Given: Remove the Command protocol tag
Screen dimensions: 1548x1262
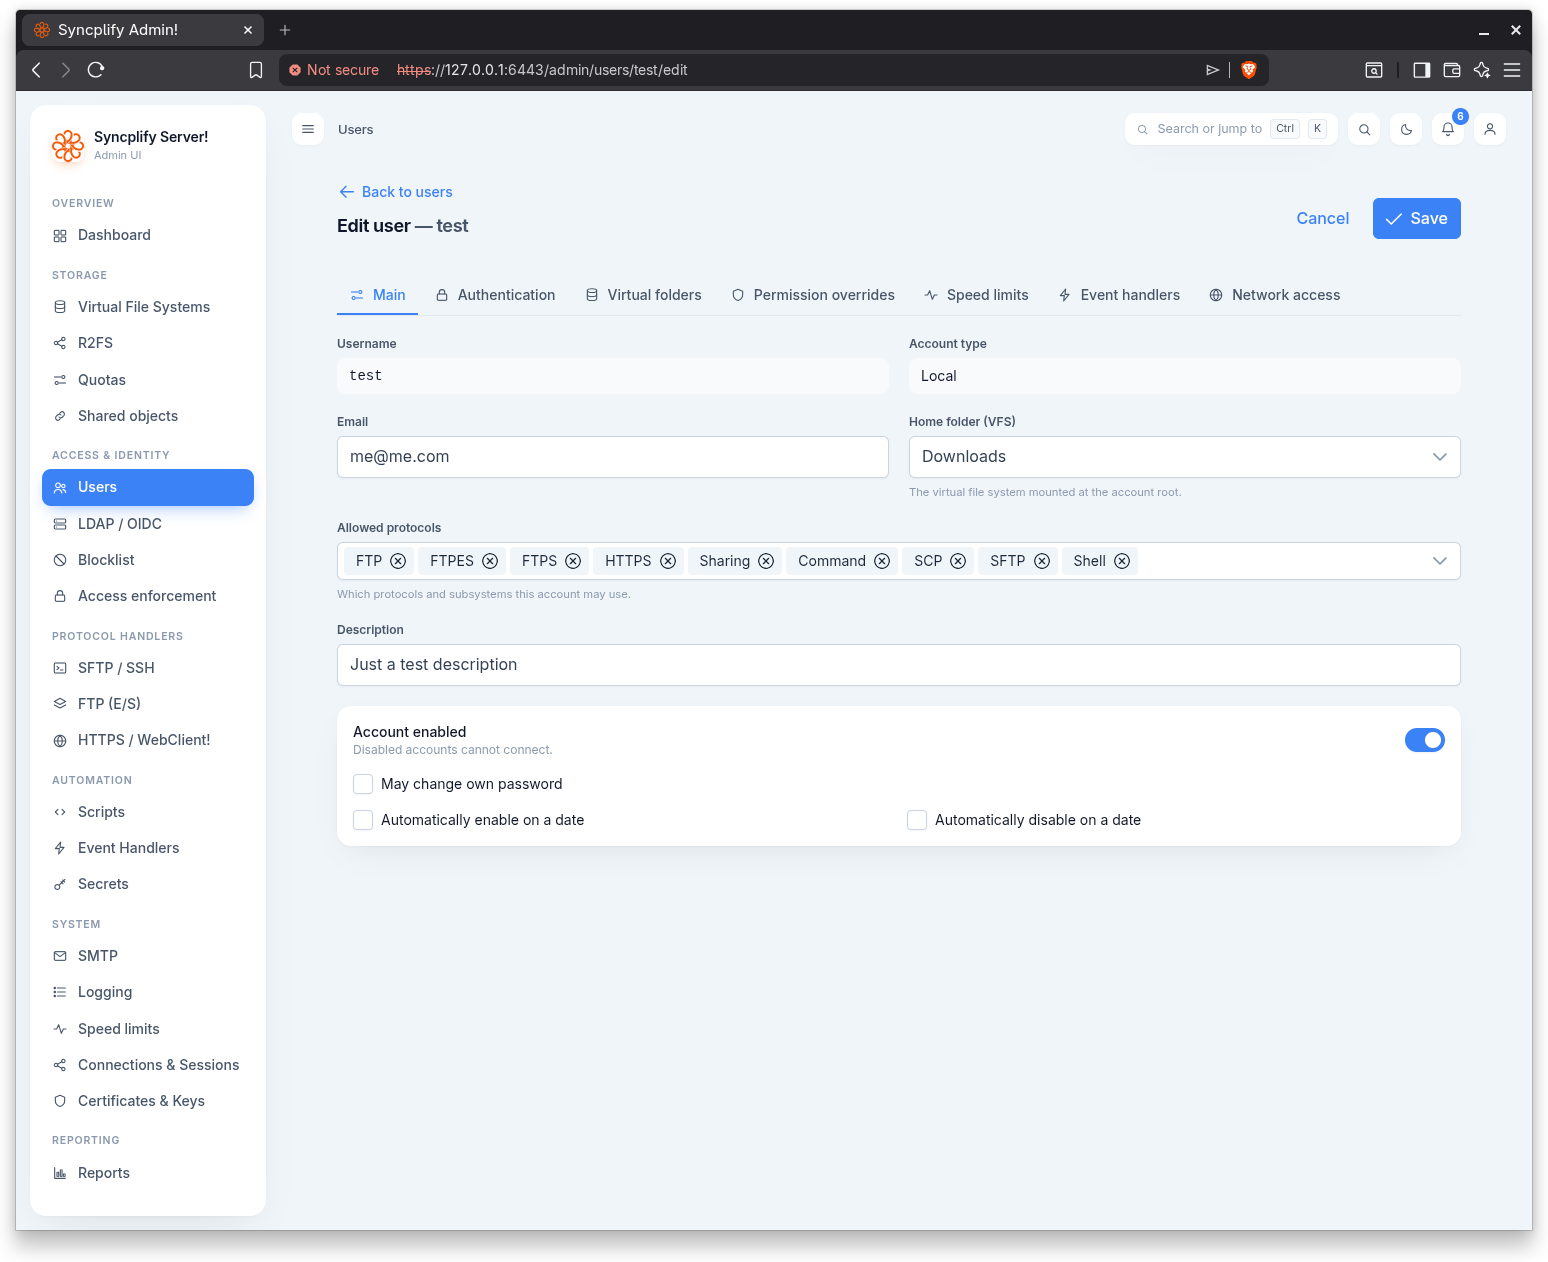Looking at the screenshot, I should [x=882, y=561].
